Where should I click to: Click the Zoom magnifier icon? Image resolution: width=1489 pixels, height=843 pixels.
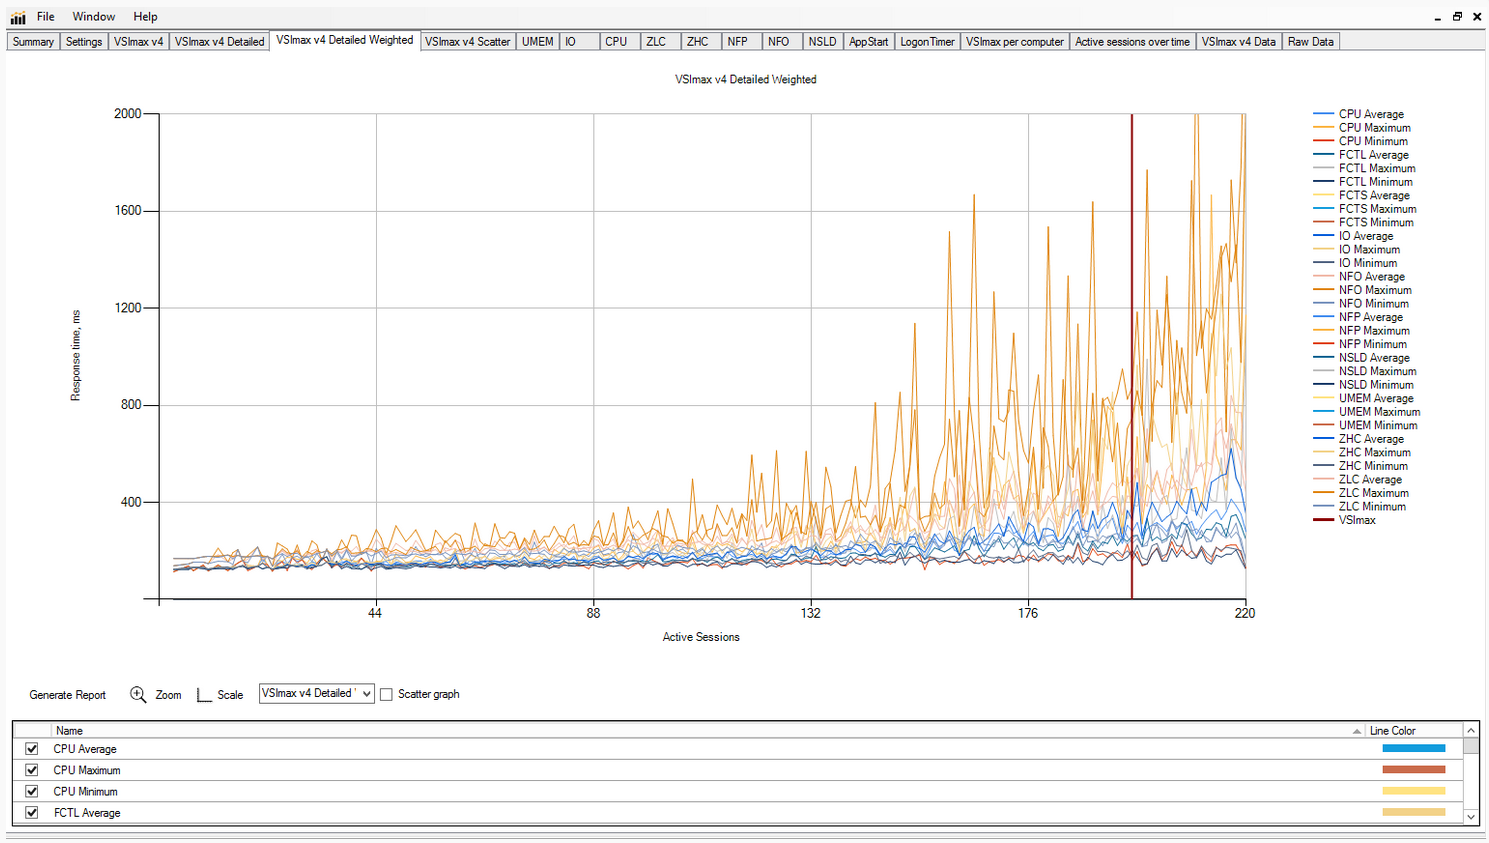[x=138, y=694]
